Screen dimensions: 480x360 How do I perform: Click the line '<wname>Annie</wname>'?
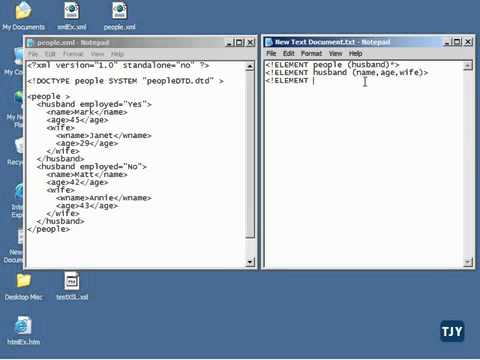coord(104,198)
